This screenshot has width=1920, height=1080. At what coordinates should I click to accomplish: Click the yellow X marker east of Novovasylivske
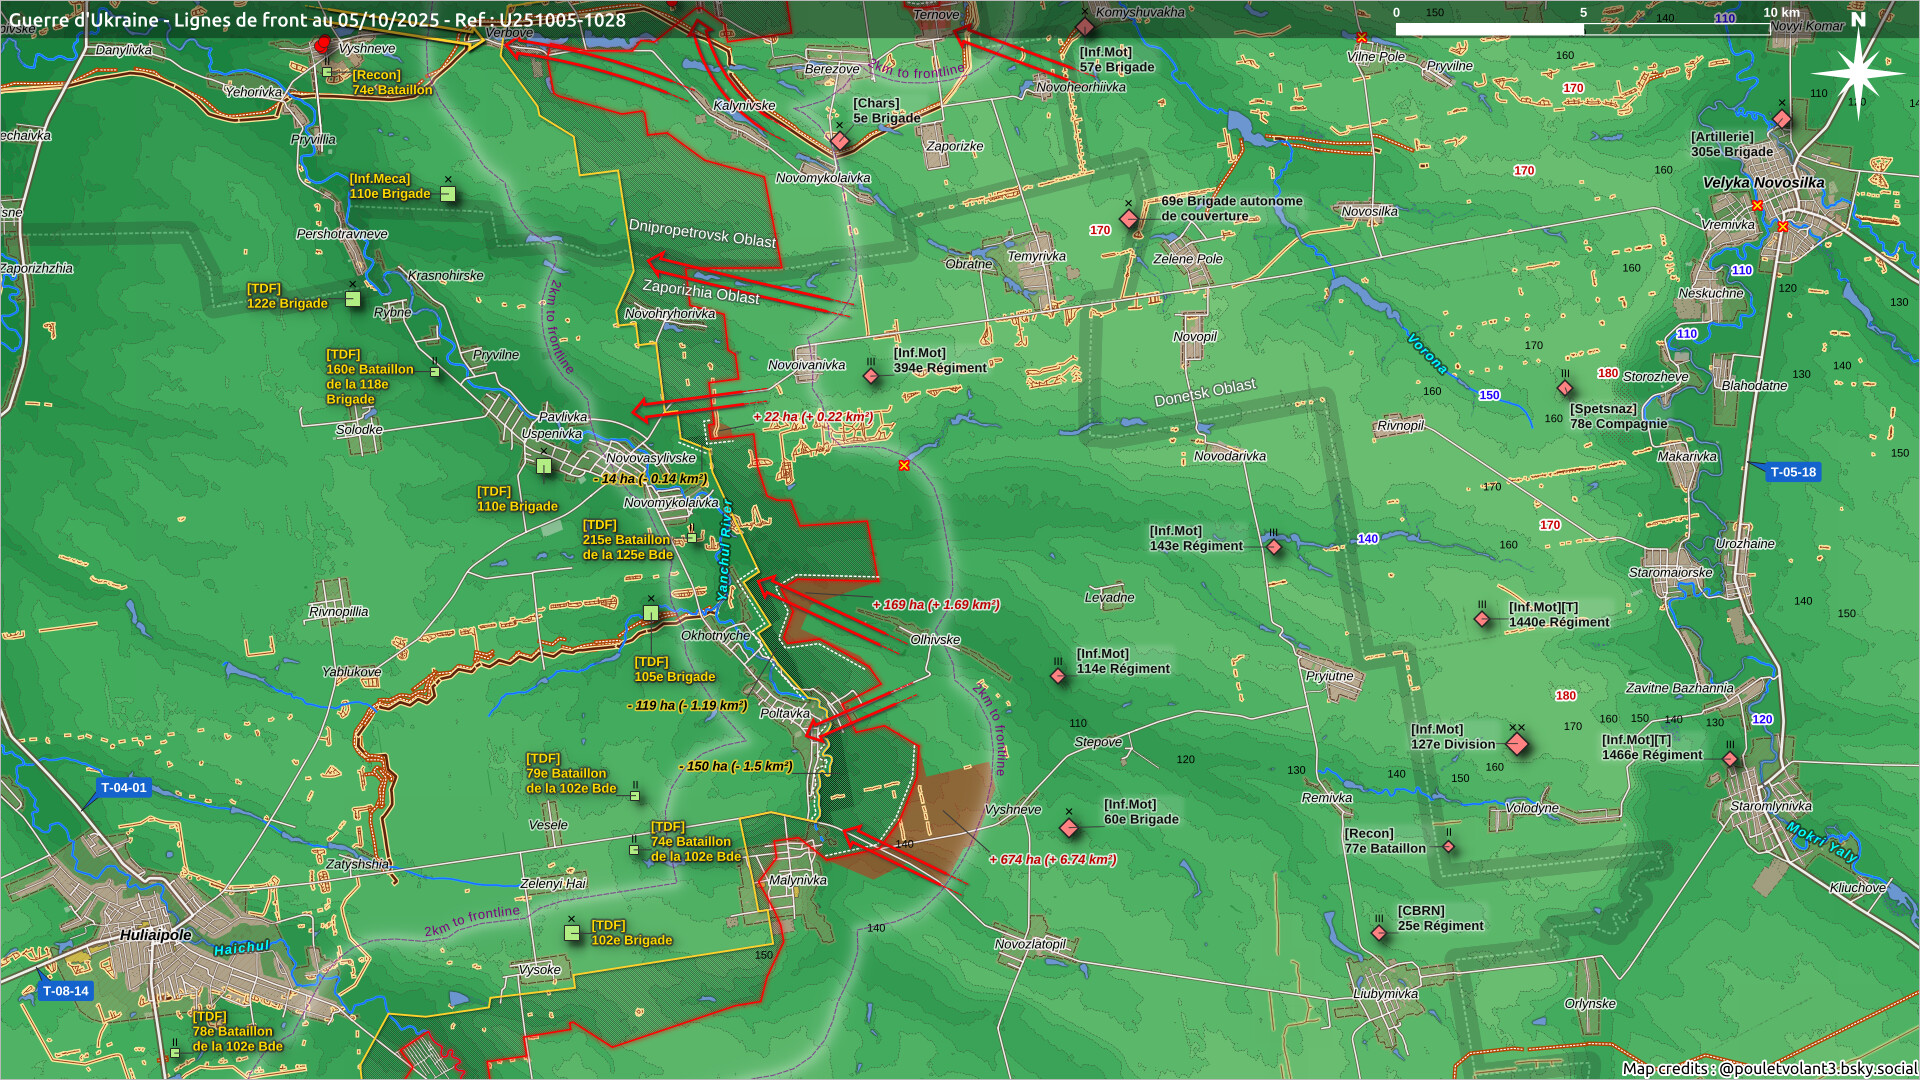[x=904, y=466]
